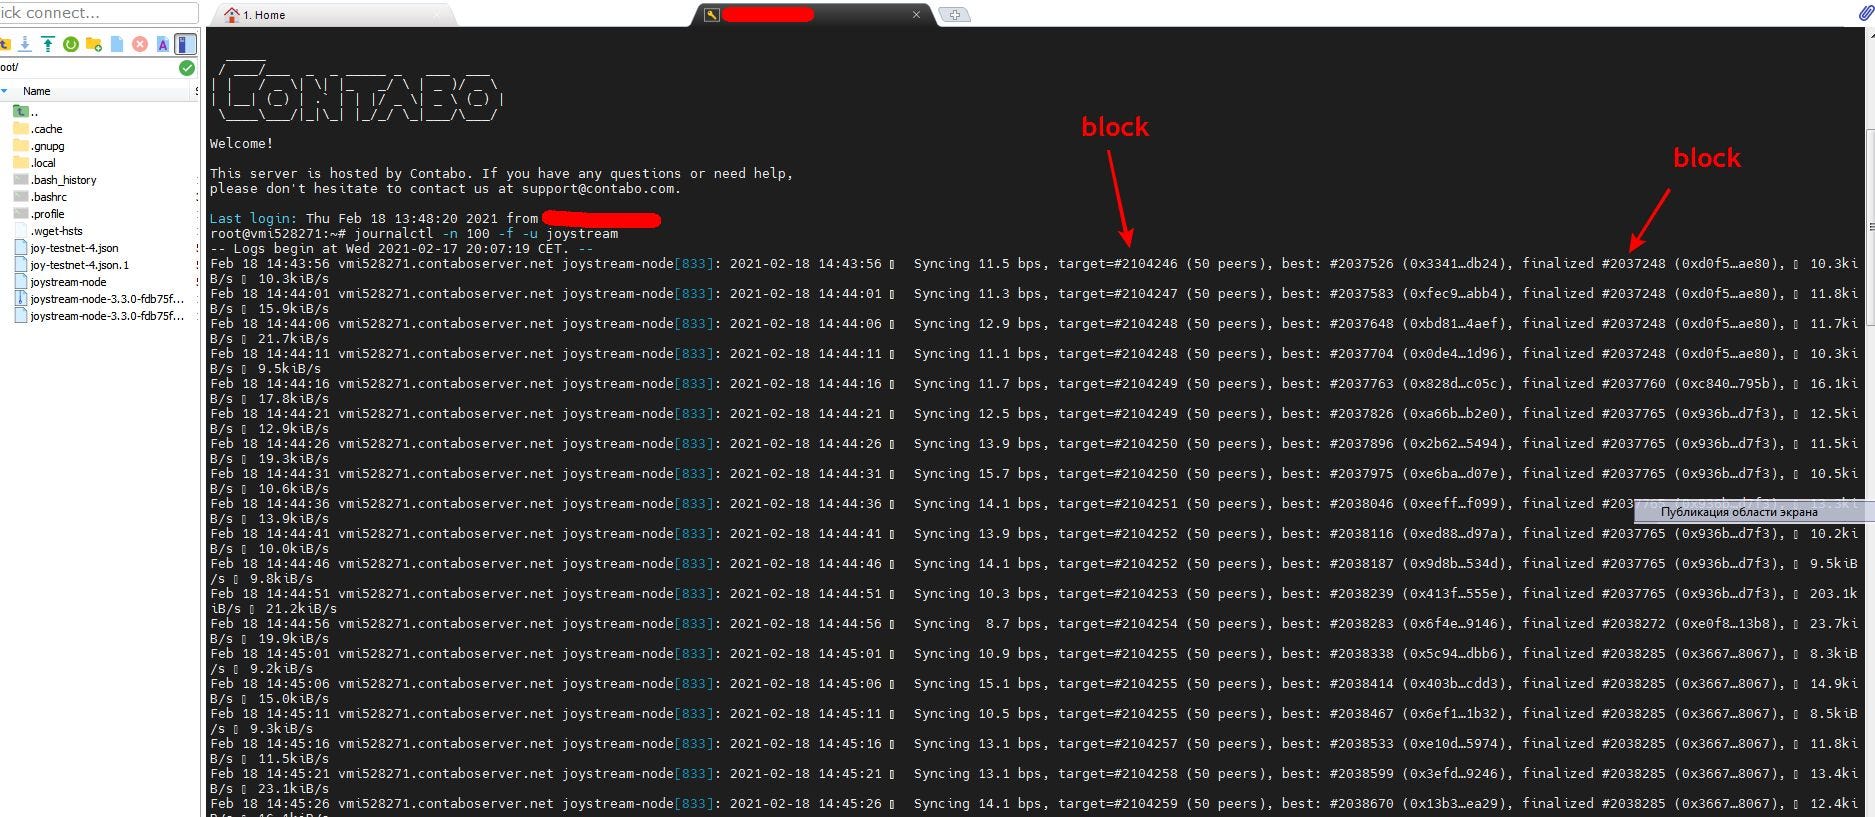
Task: Click the key icon on SSH tab
Action: [x=711, y=15]
